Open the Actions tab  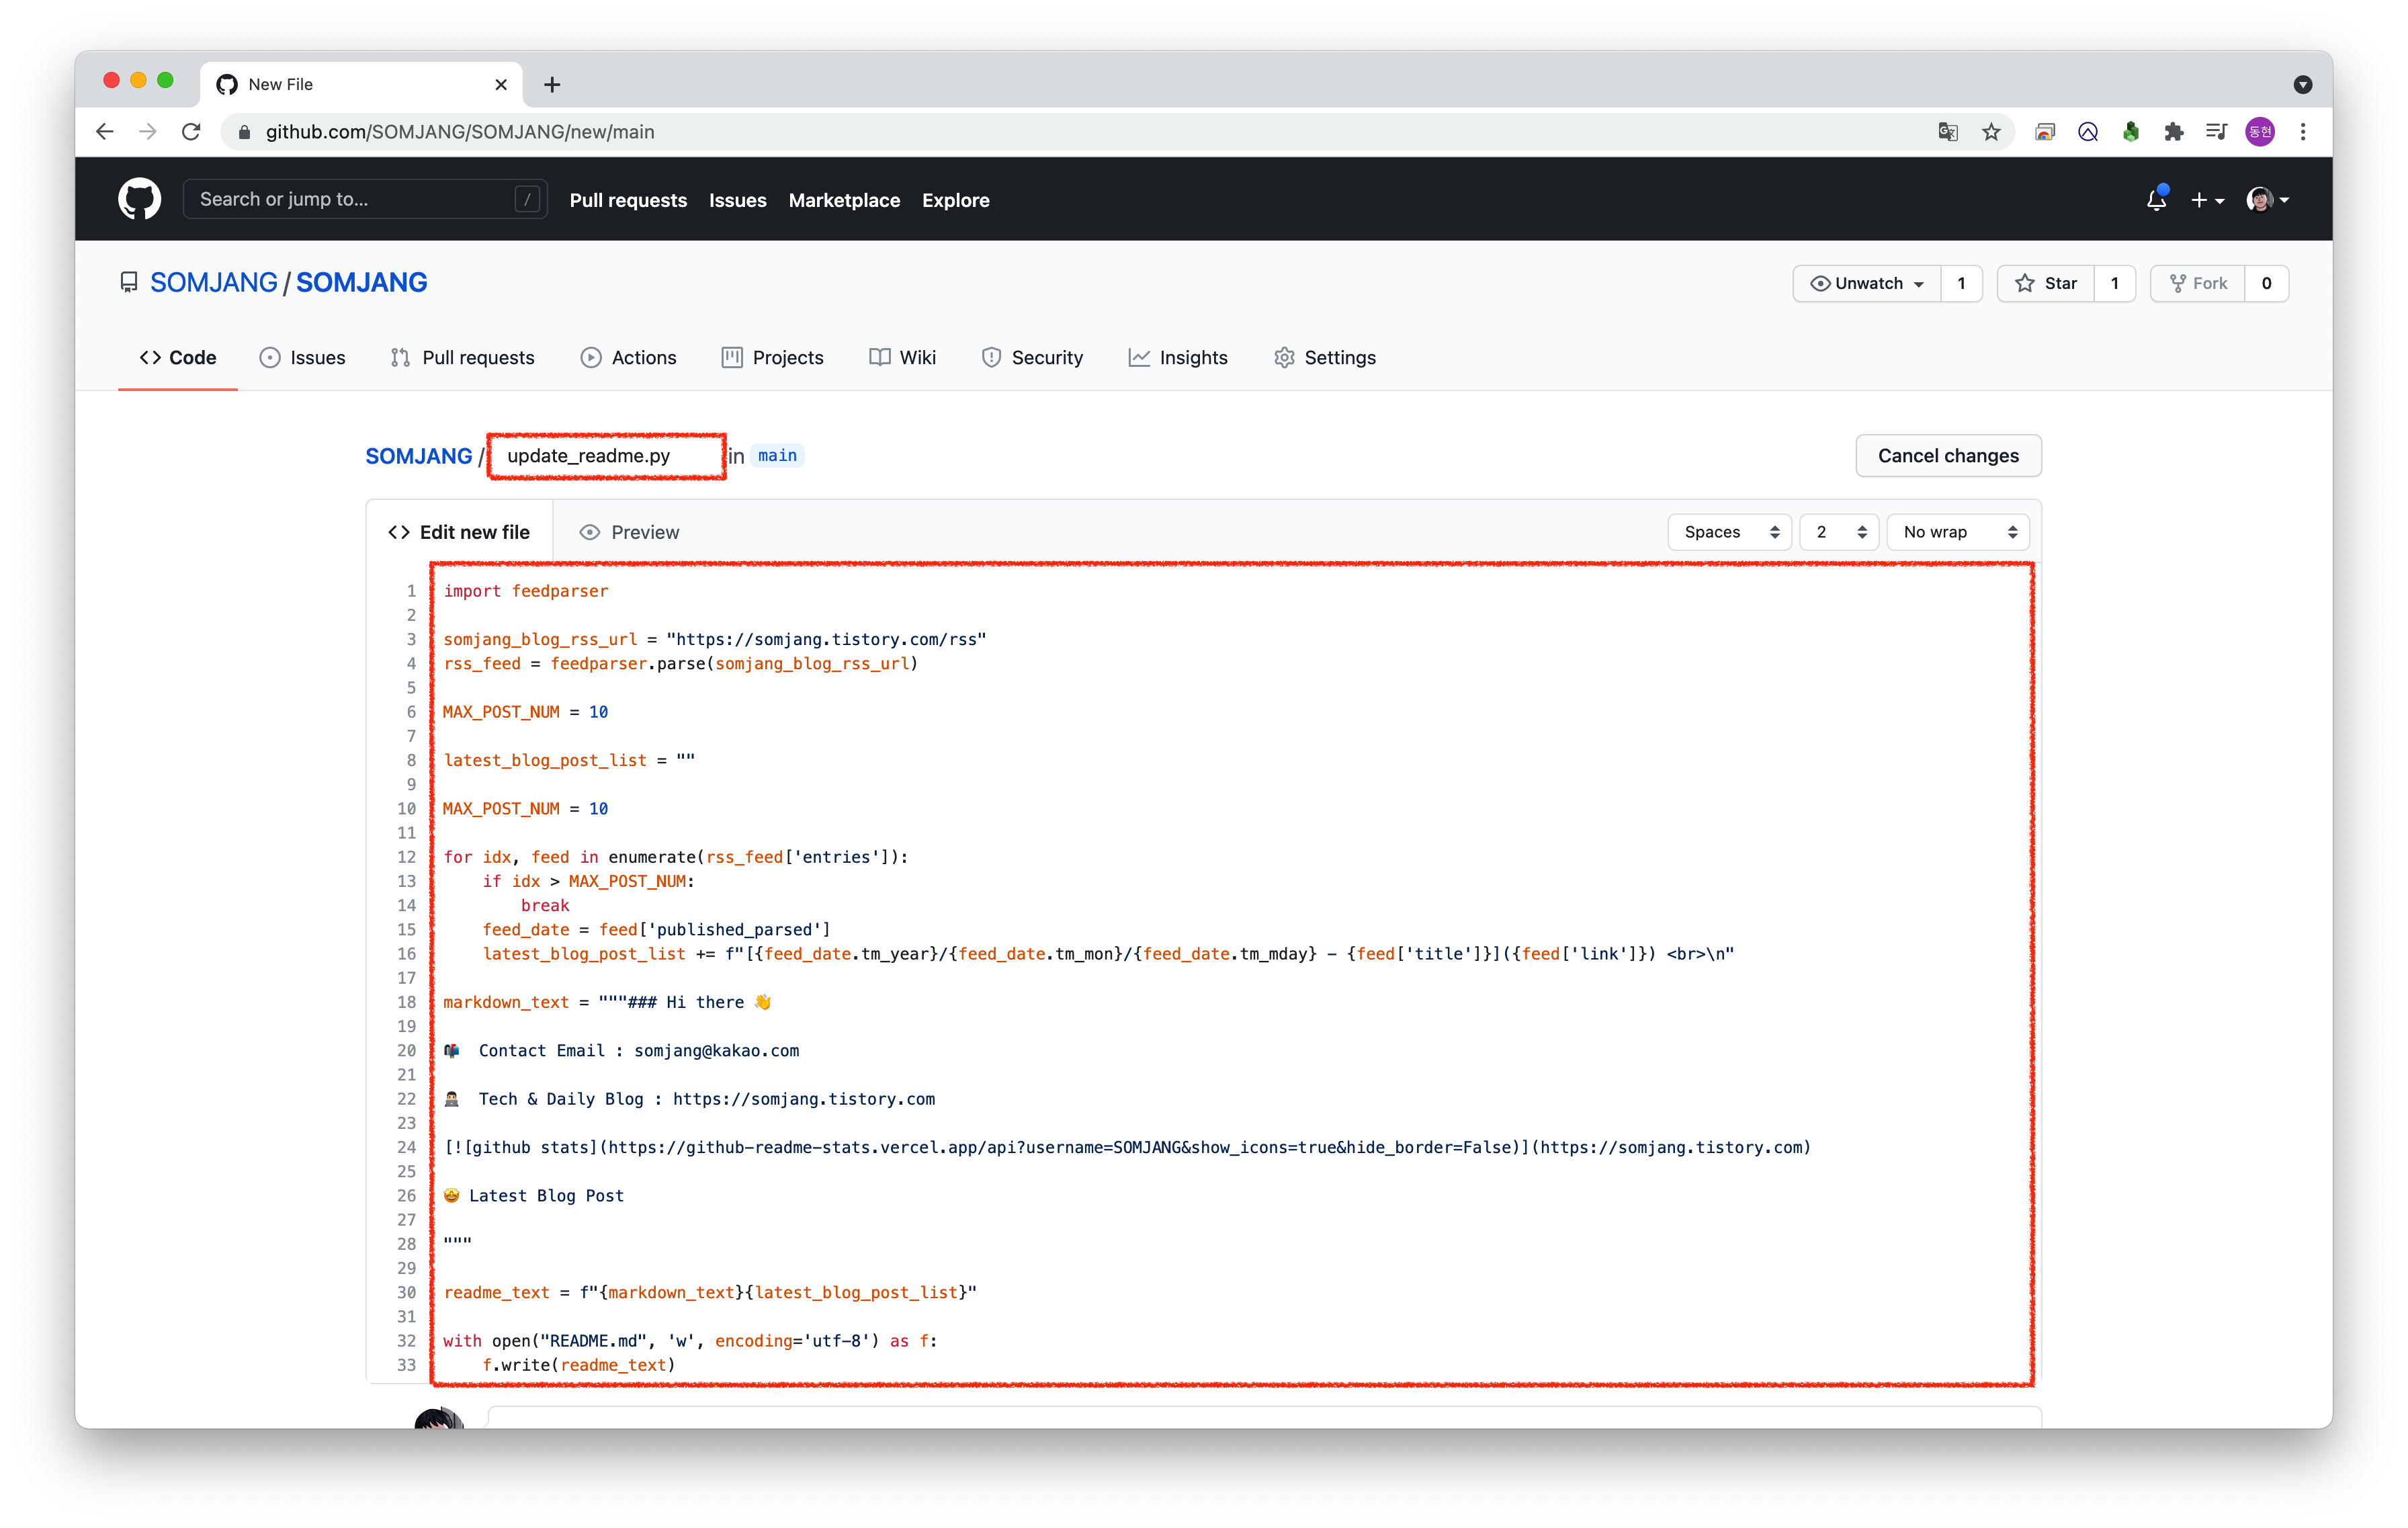(629, 357)
